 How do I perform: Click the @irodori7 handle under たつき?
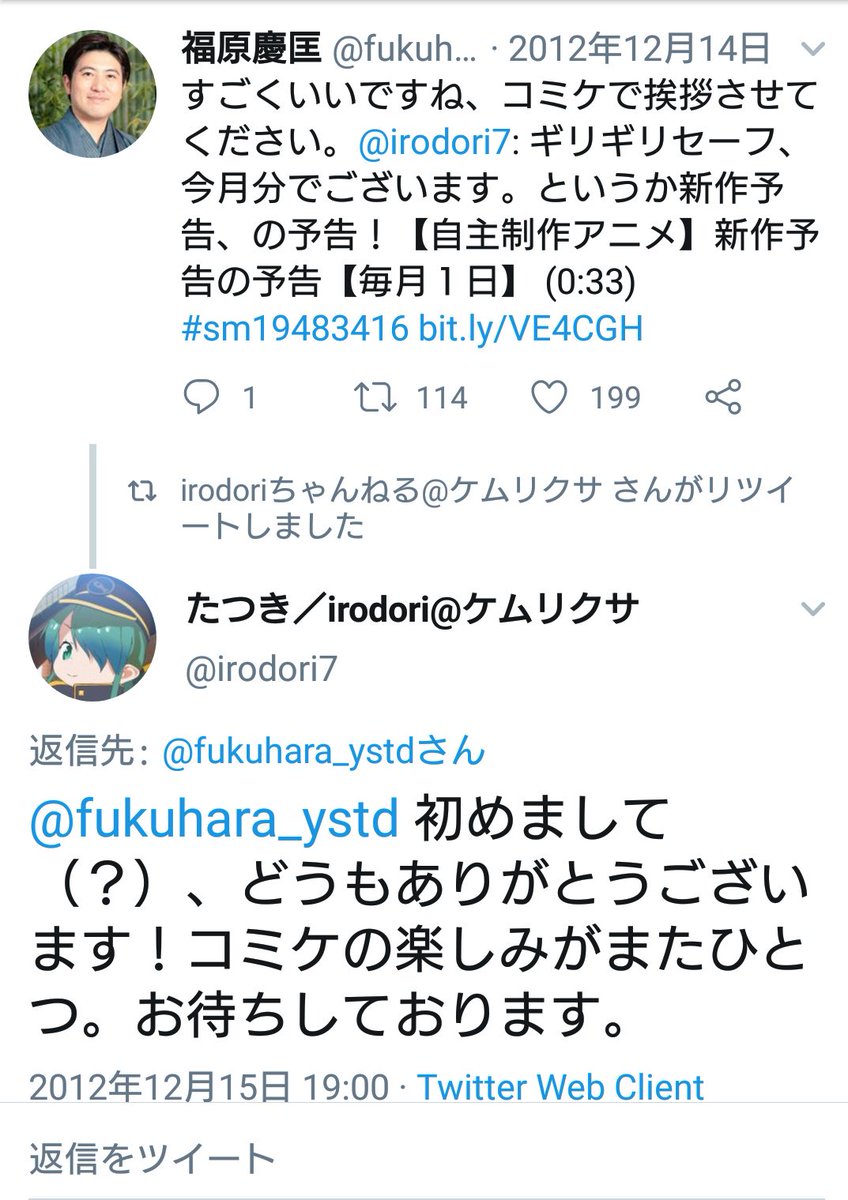262,670
